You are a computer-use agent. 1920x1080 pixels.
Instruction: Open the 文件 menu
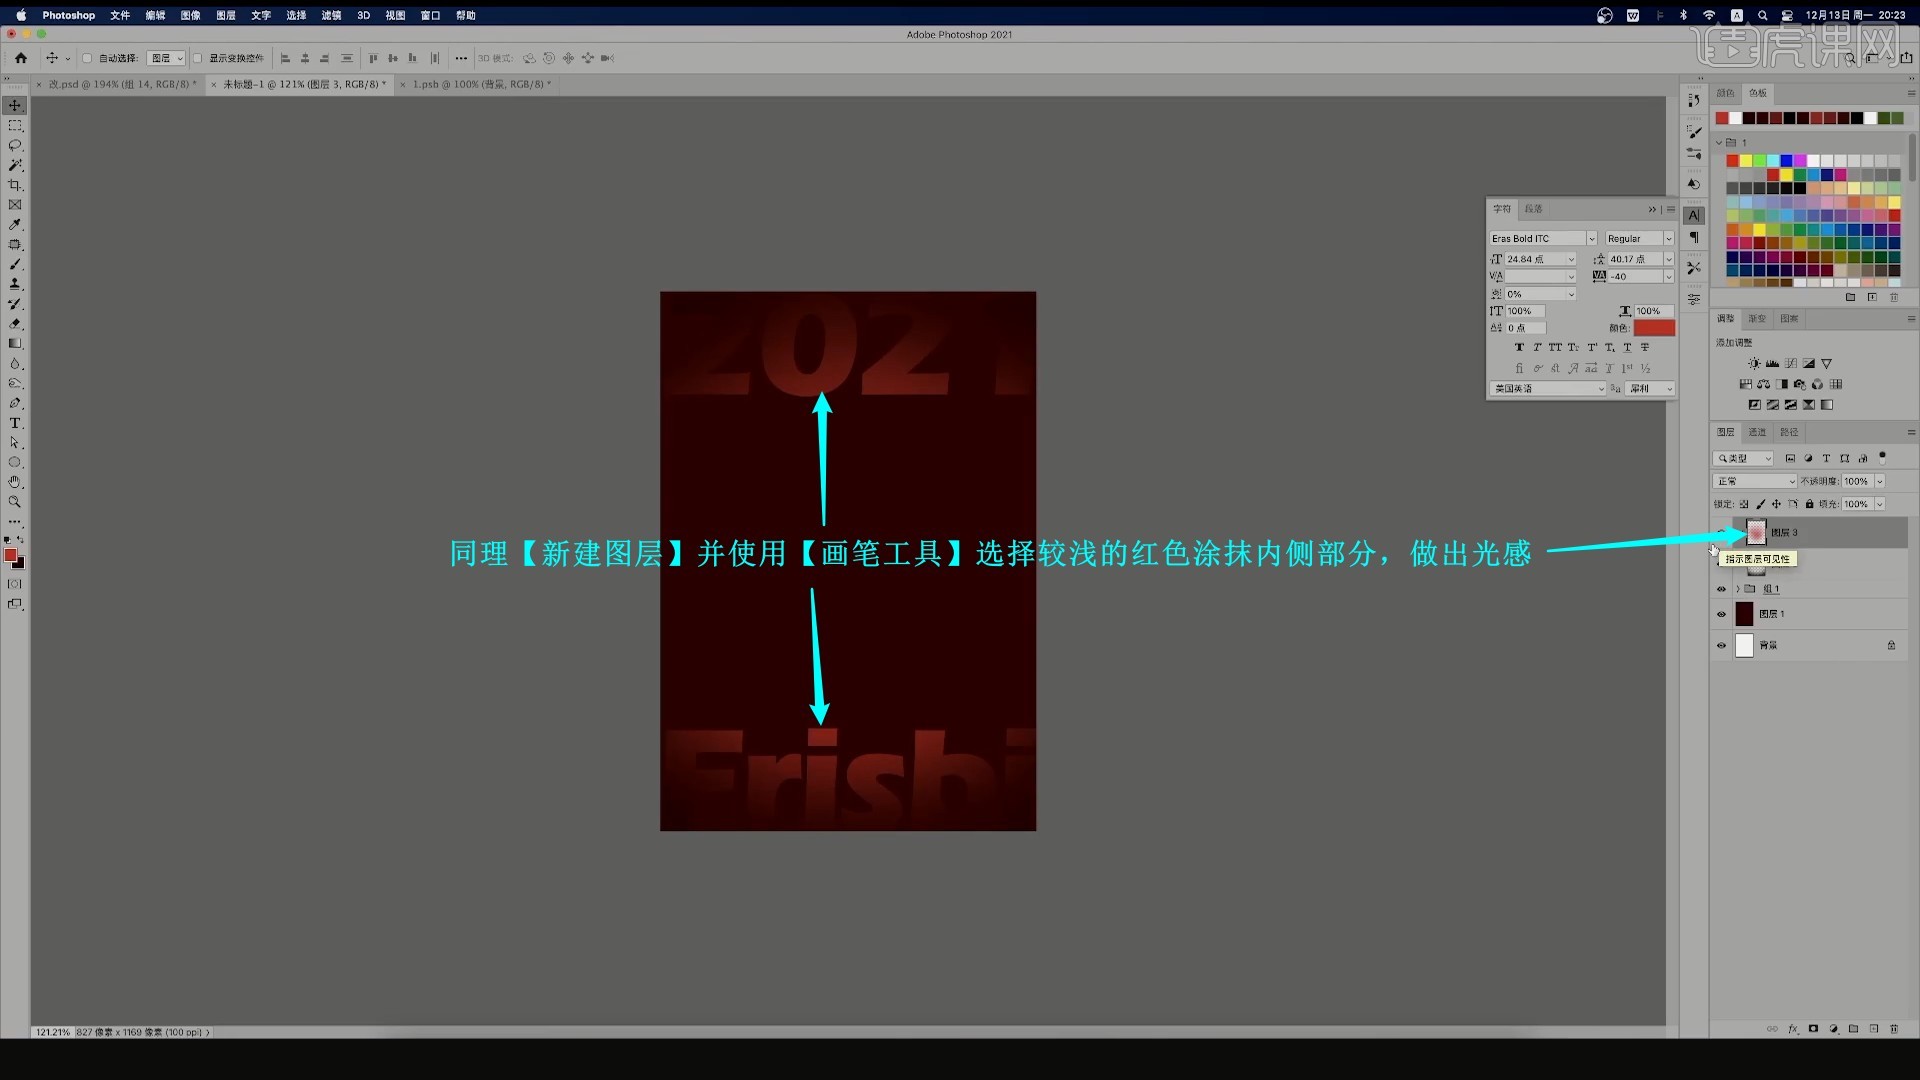120,15
